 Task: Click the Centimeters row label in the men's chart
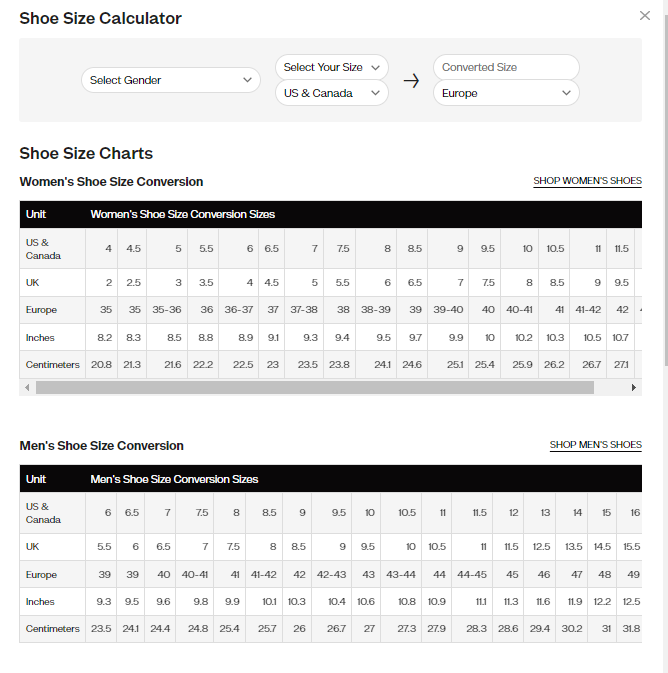click(52, 629)
